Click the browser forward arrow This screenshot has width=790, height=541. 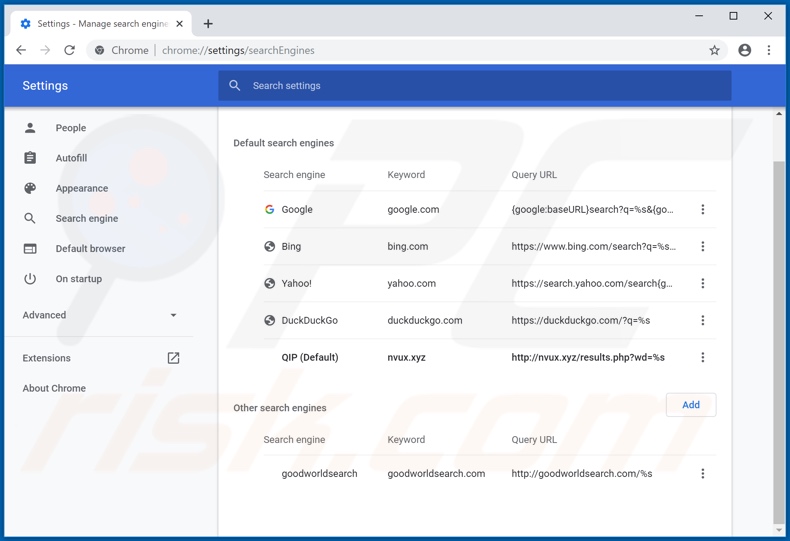(x=45, y=50)
